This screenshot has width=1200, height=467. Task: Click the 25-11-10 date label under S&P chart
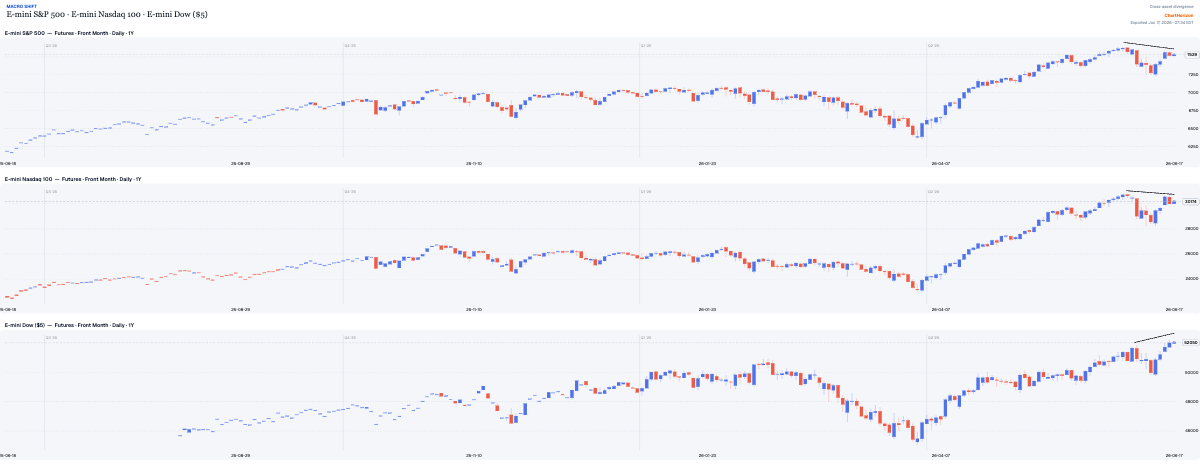(x=474, y=164)
